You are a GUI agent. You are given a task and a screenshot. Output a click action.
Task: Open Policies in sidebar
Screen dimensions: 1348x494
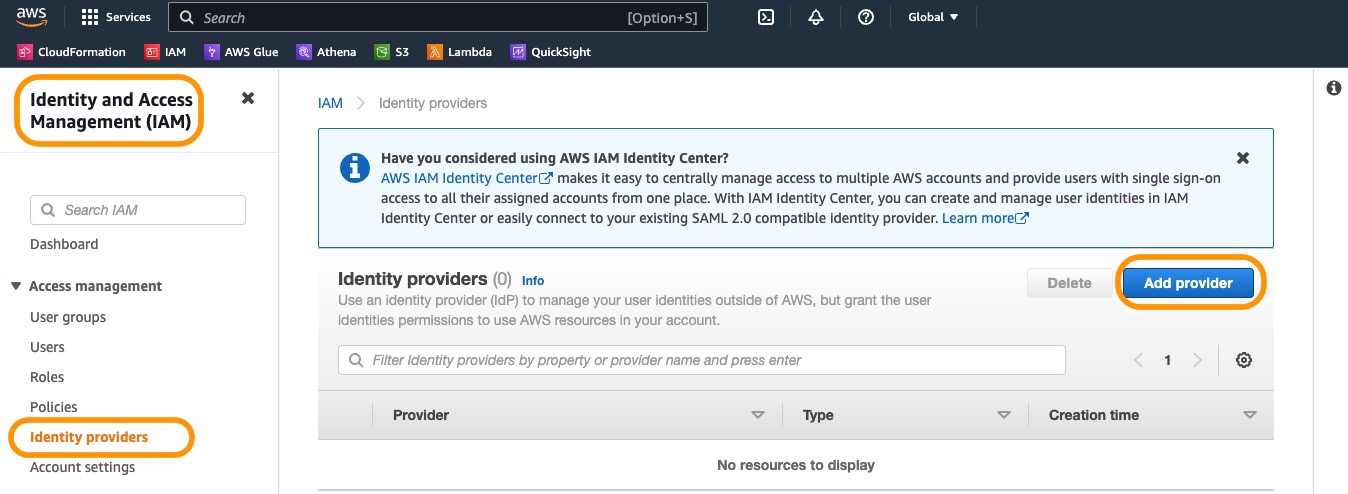54,407
